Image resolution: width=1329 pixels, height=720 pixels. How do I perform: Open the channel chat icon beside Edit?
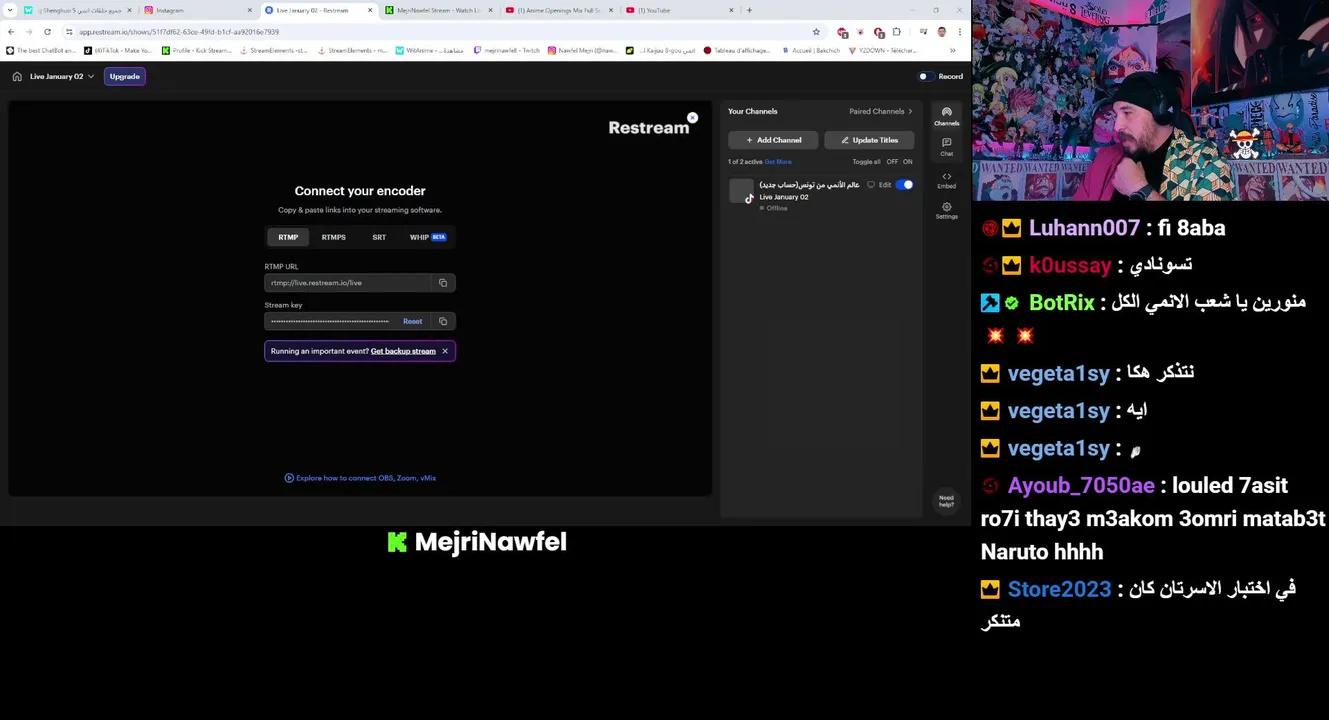pos(870,185)
